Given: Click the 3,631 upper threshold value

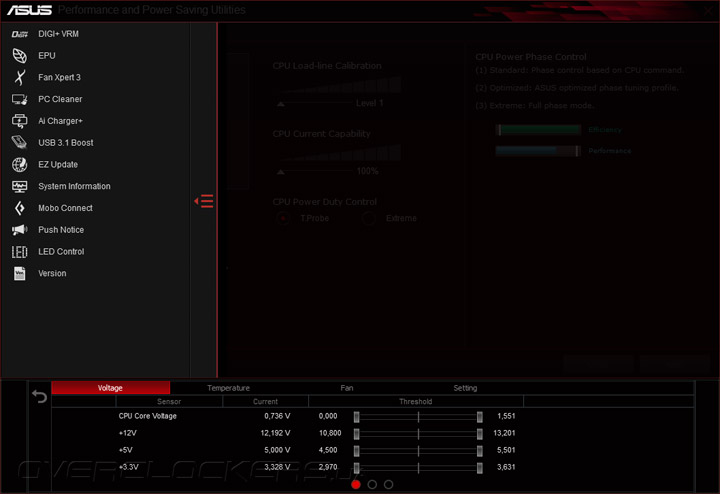Looking at the screenshot, I should tap(506, 467).
